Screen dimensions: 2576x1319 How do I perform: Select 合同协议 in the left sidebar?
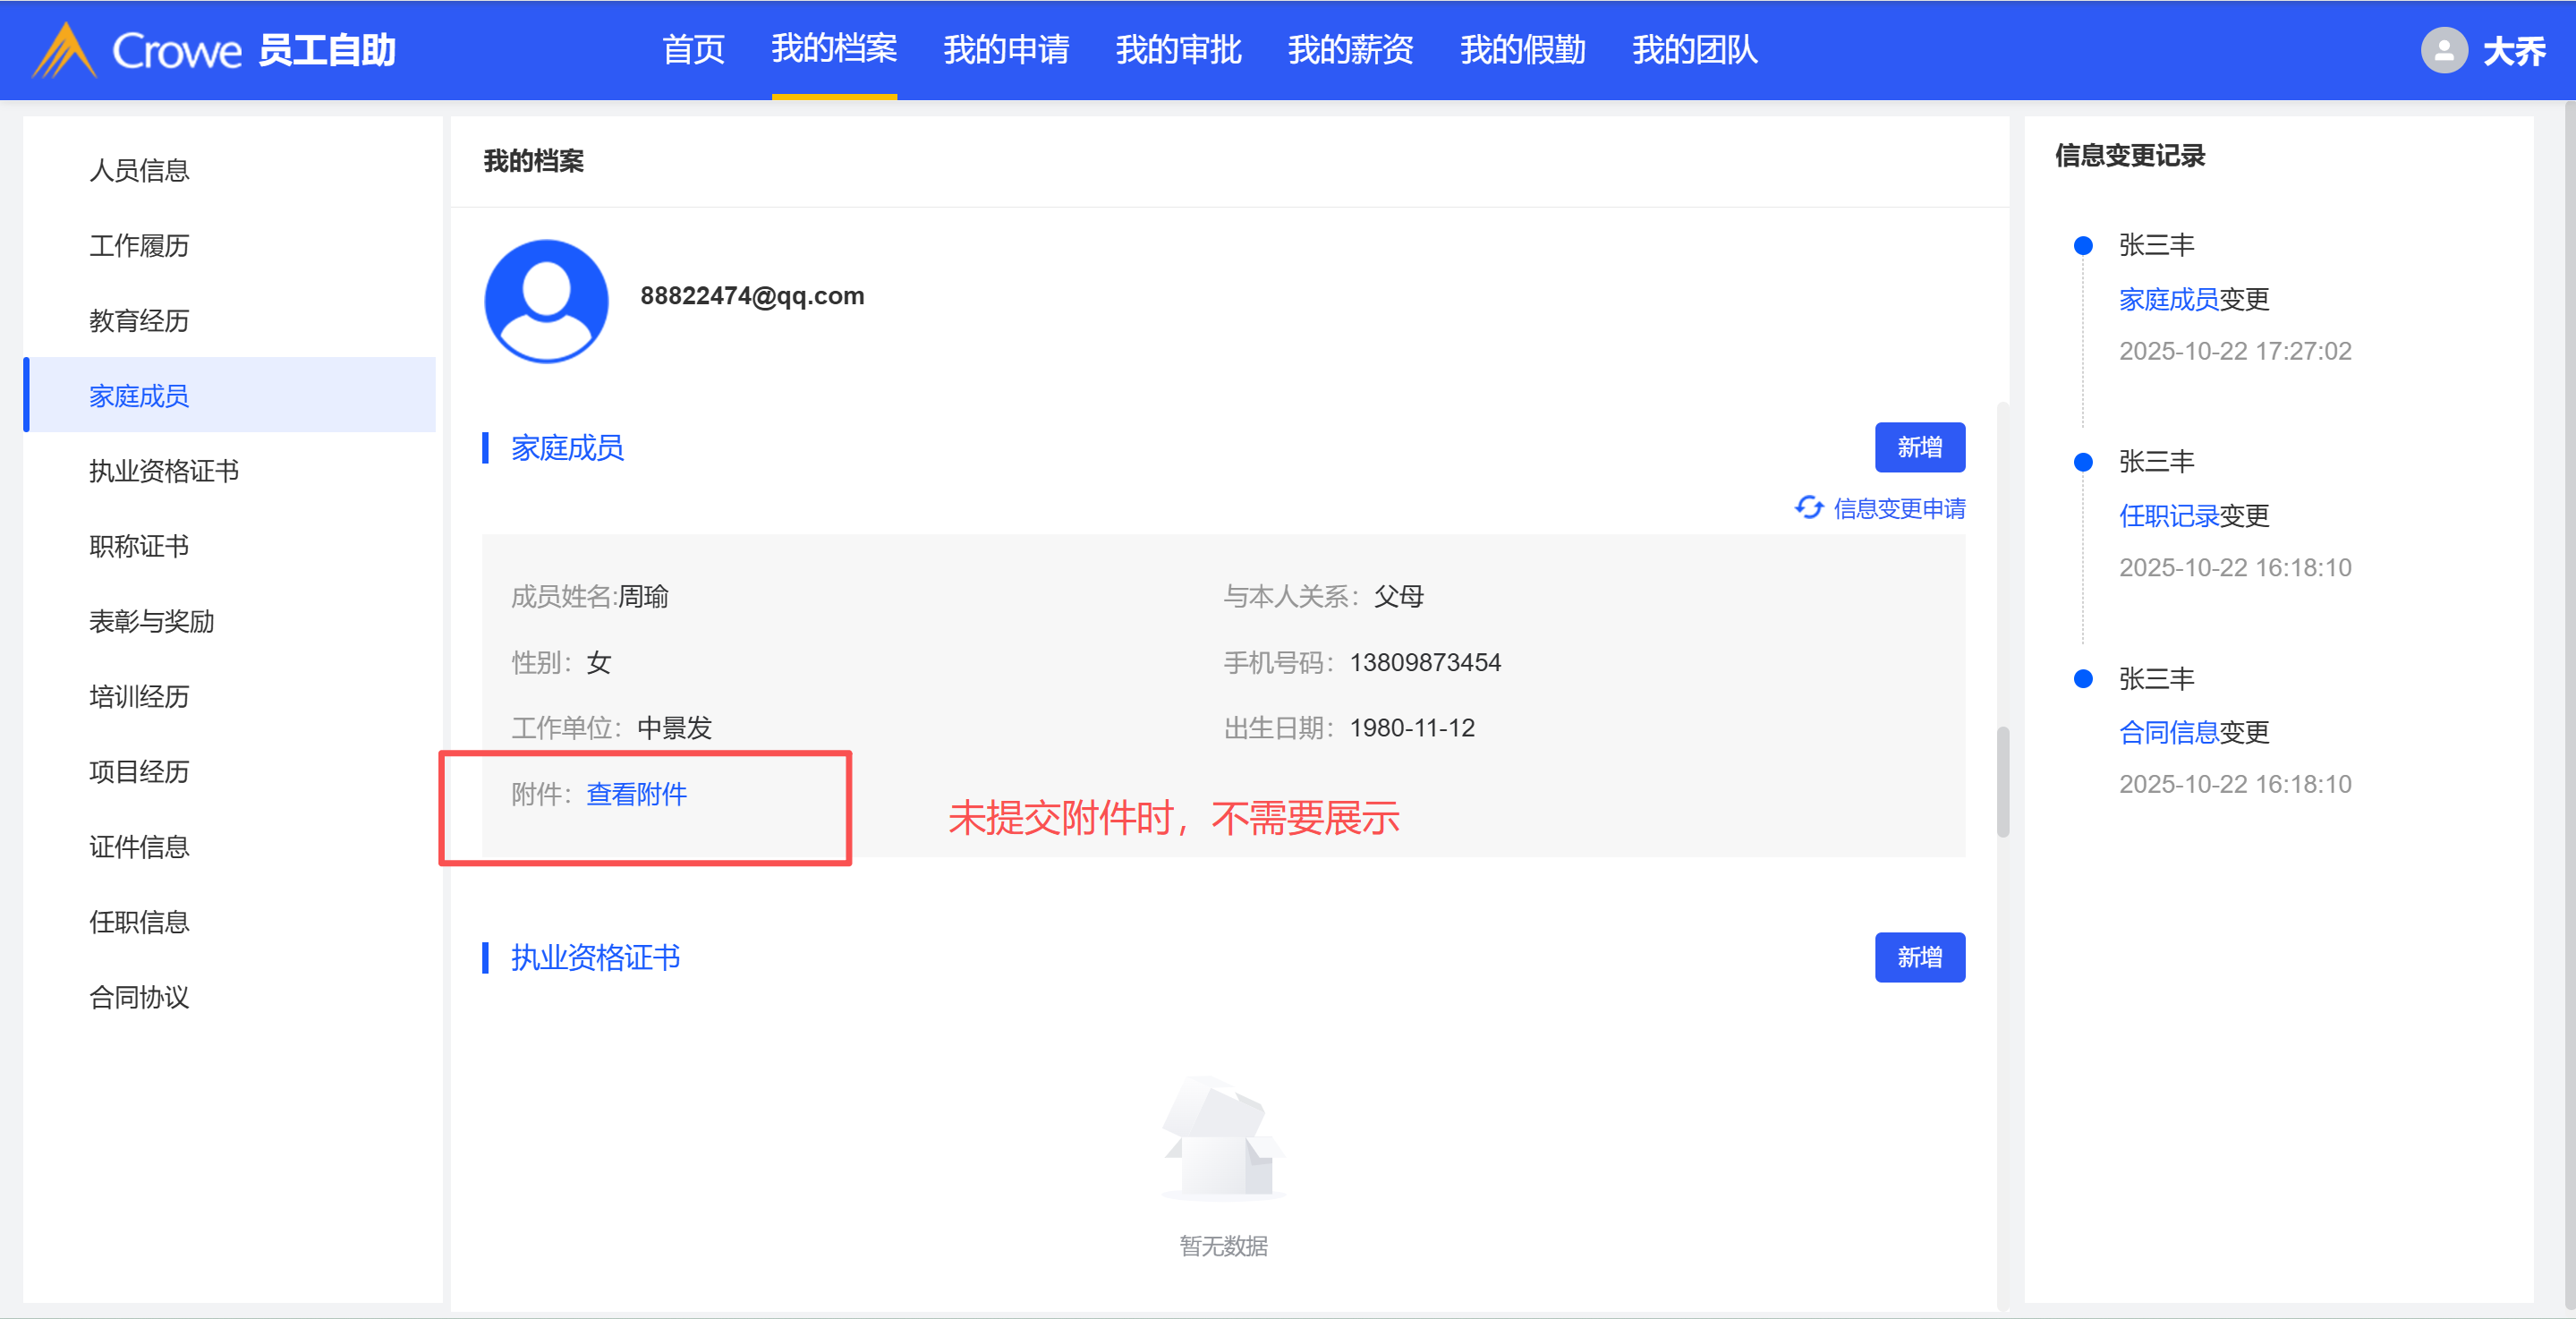[x=139, y=997]
